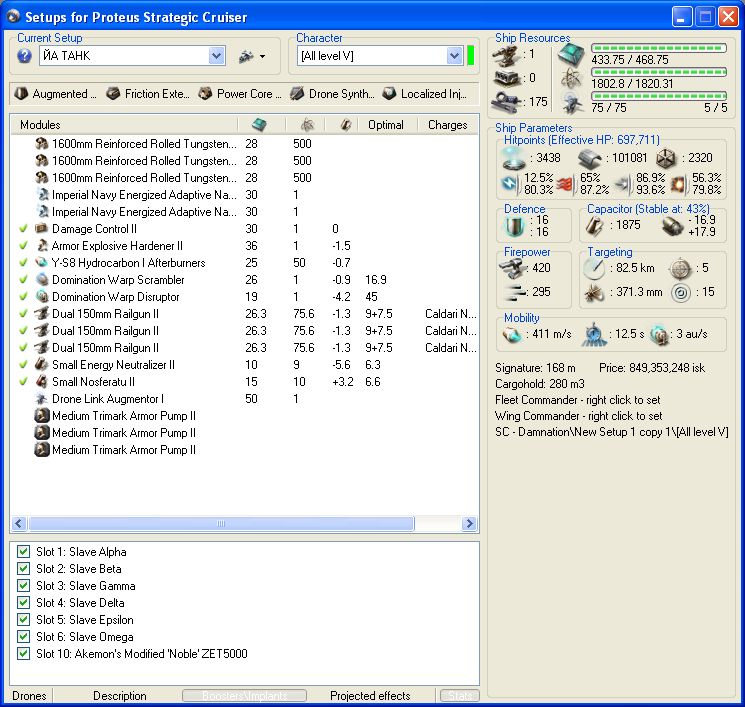Select the Drone Synthesis subsystem
The image size is (745, 707).
(332, 94)
